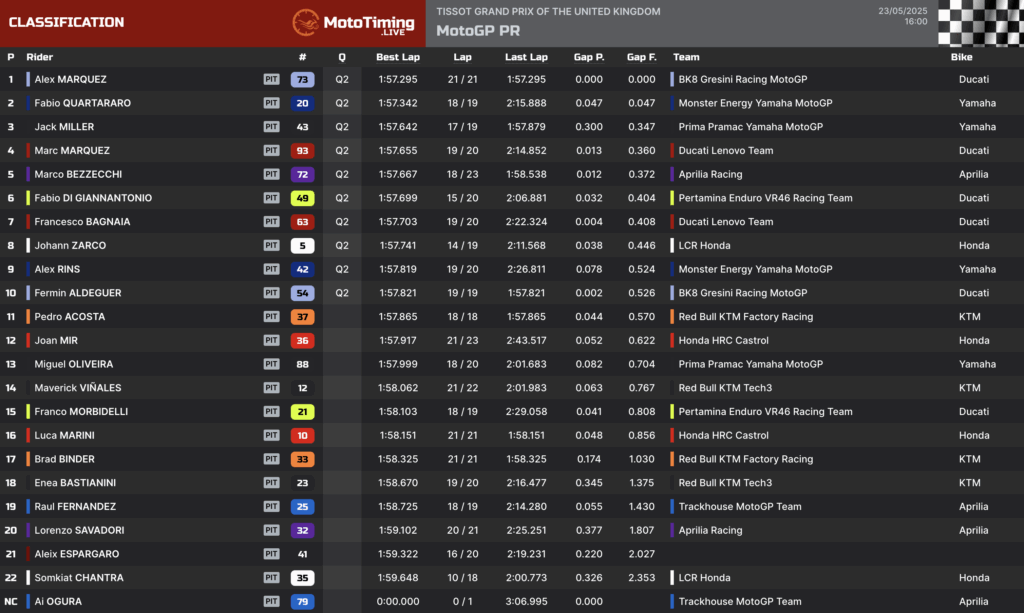The width and height of the screenshot is (1024, 613).
Task: Select rider Lorenzo SAVADORI
Action: [x=79, y=530]
